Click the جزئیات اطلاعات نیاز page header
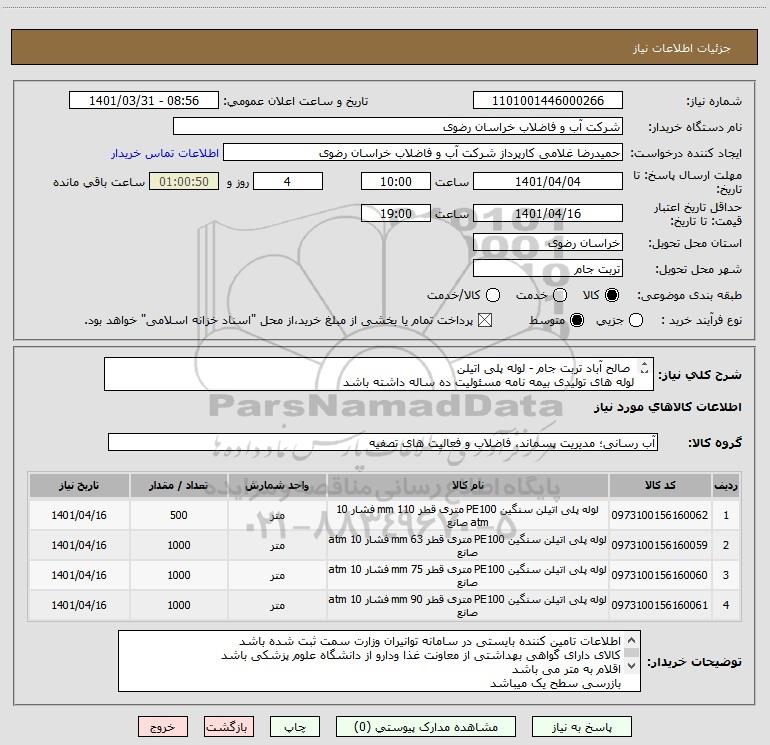Screen dimensions: 770x745 point(681,48)
